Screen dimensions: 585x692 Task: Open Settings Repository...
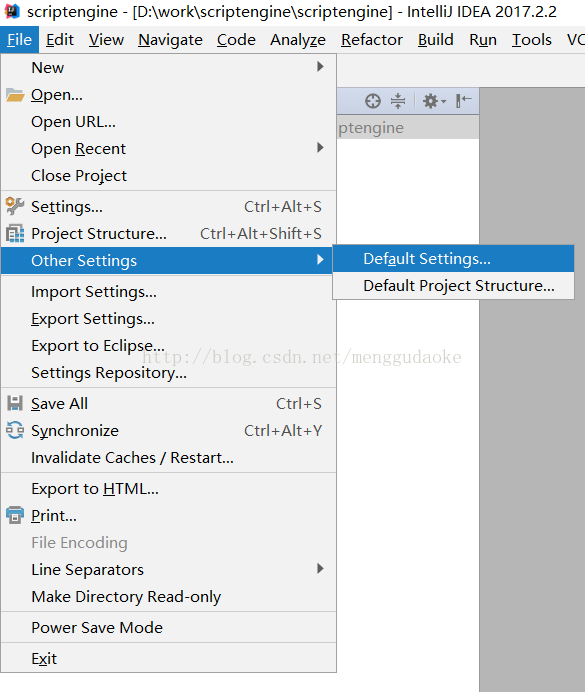click(x=169, y=372)
